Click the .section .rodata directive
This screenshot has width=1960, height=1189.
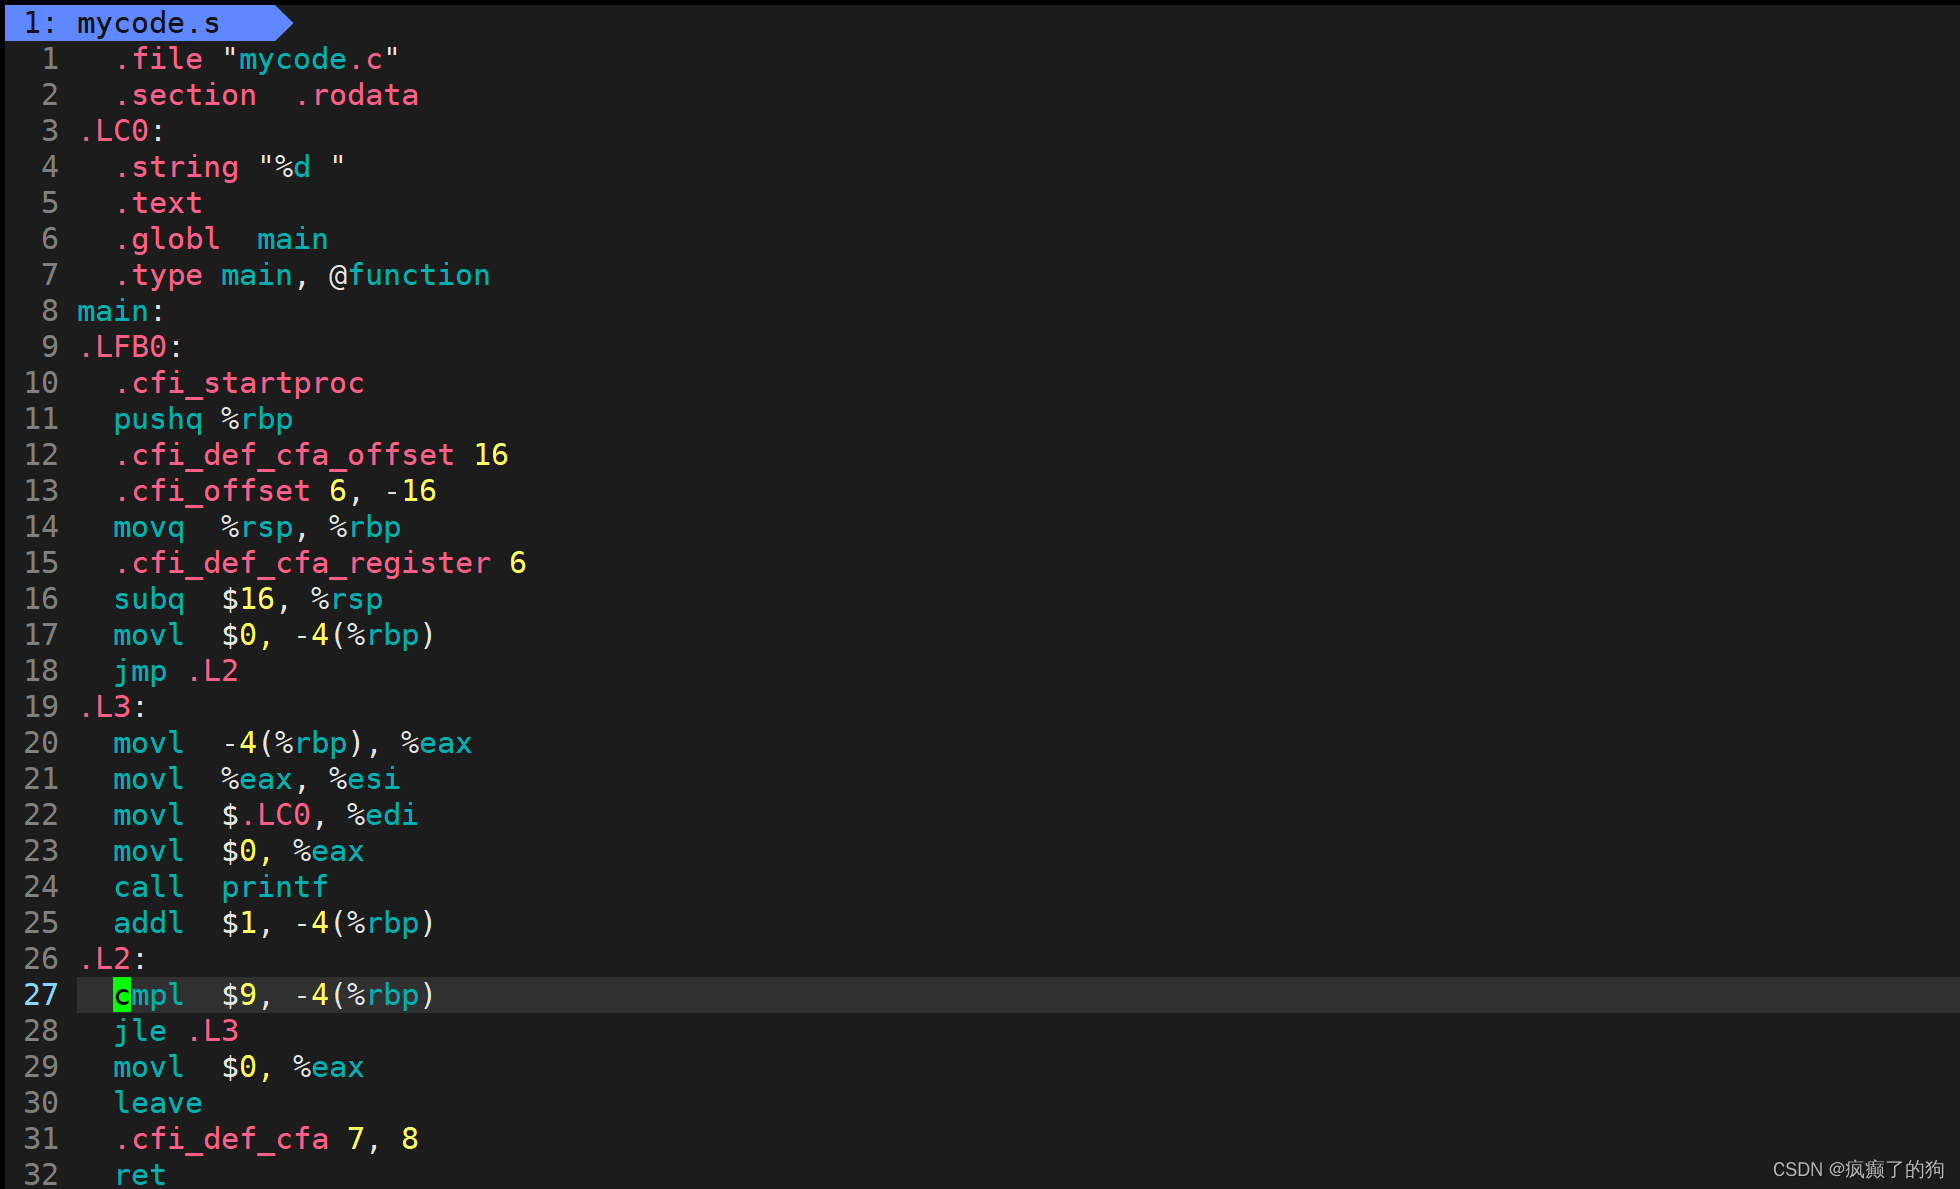(266, 95)
